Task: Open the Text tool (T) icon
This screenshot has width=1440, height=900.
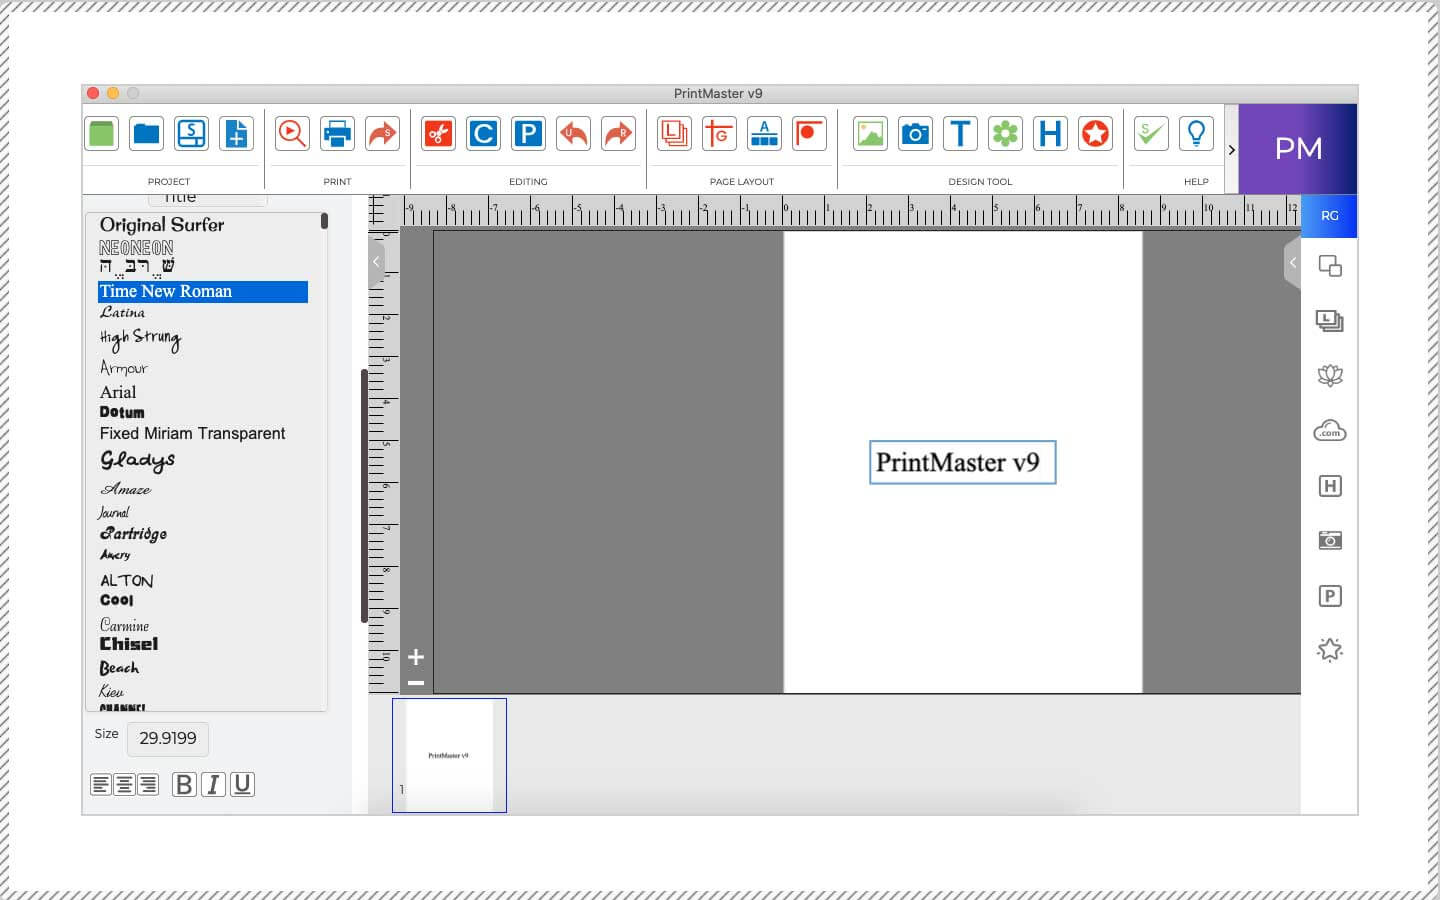Action: pyautogui.click(x=960, y=133)
